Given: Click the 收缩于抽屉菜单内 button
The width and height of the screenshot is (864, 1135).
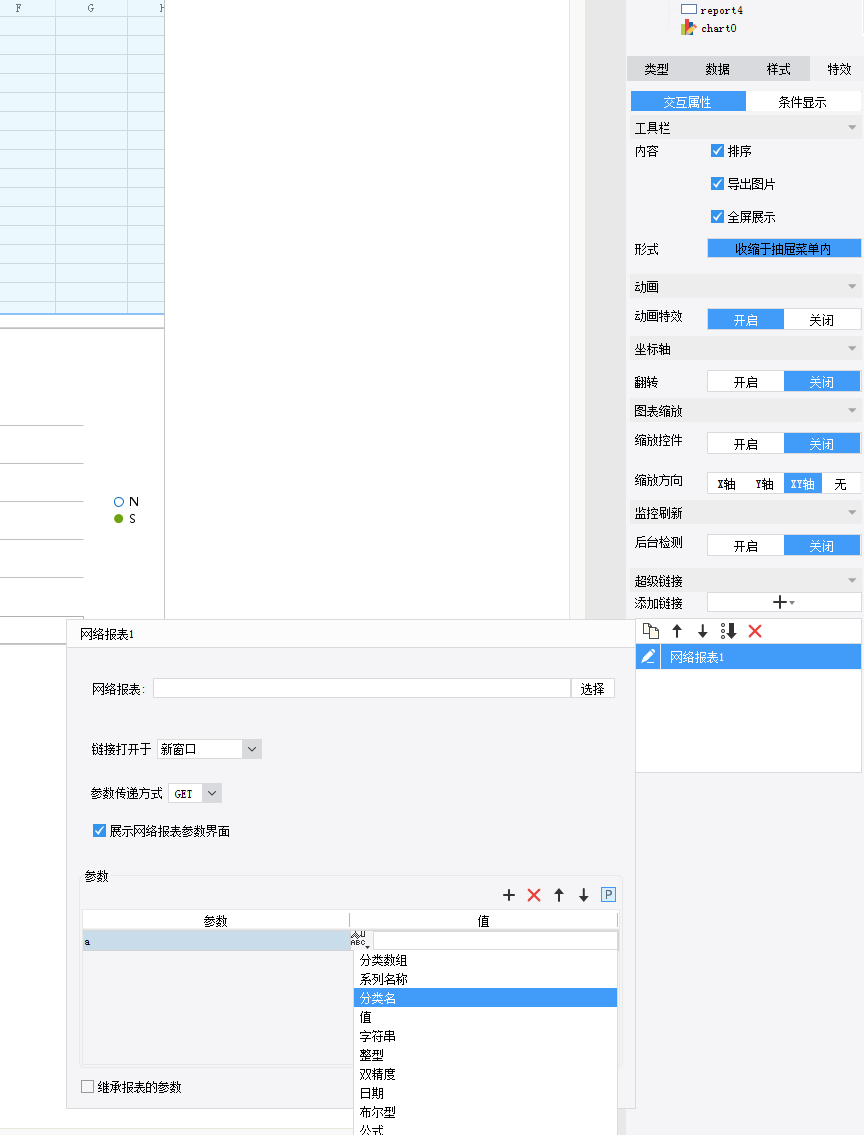Looking at the screenshot, I should click(784, 248).
